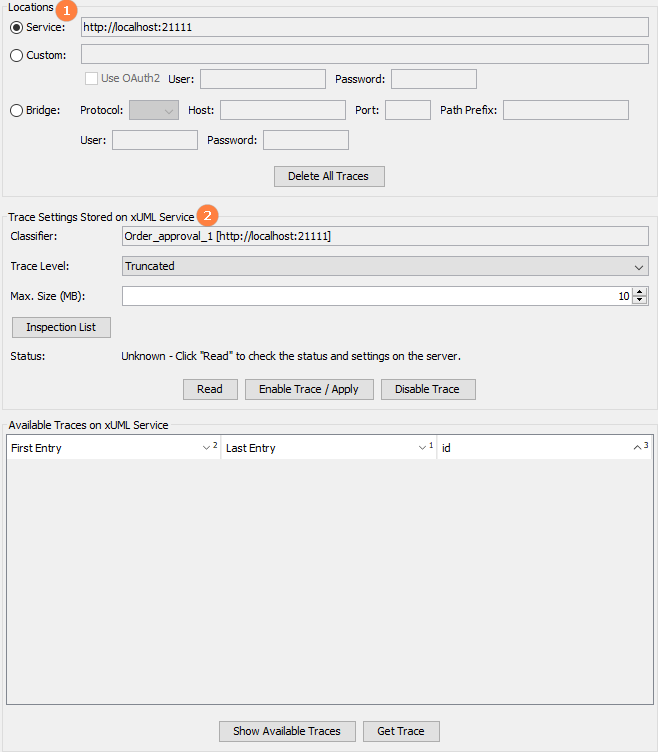Image resolution: width=658 pixels, height=752 pixels.
Task: Sort traces by First Entry column
Action: tap(112, 448)
